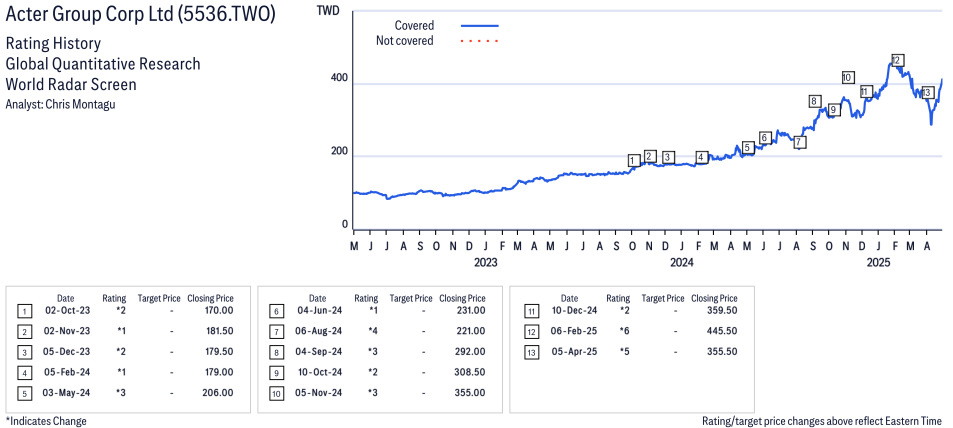Click the *6 rating in the 06-Feb-25 row
953x428 pixels.
[625, 331]
